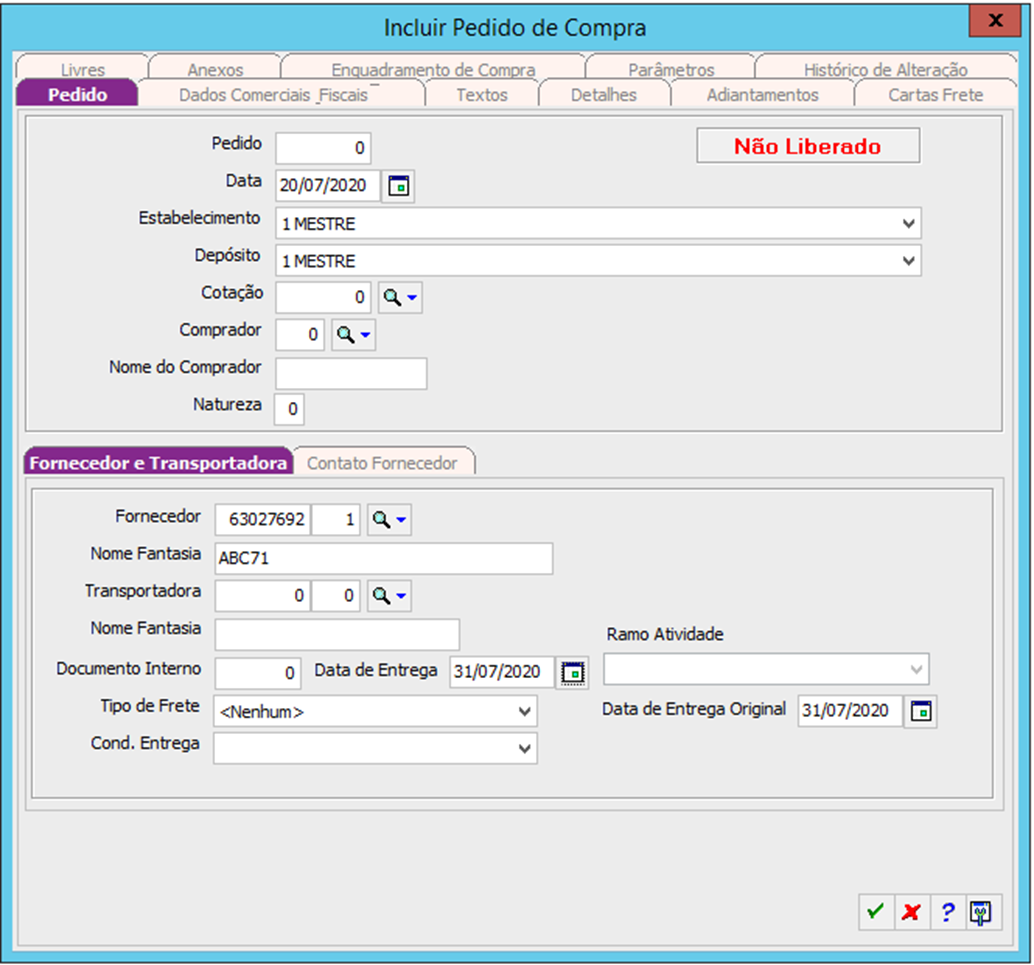Open the Enquadramento de Compra tab
1034x965 pixels.
(x=433, y=69)
